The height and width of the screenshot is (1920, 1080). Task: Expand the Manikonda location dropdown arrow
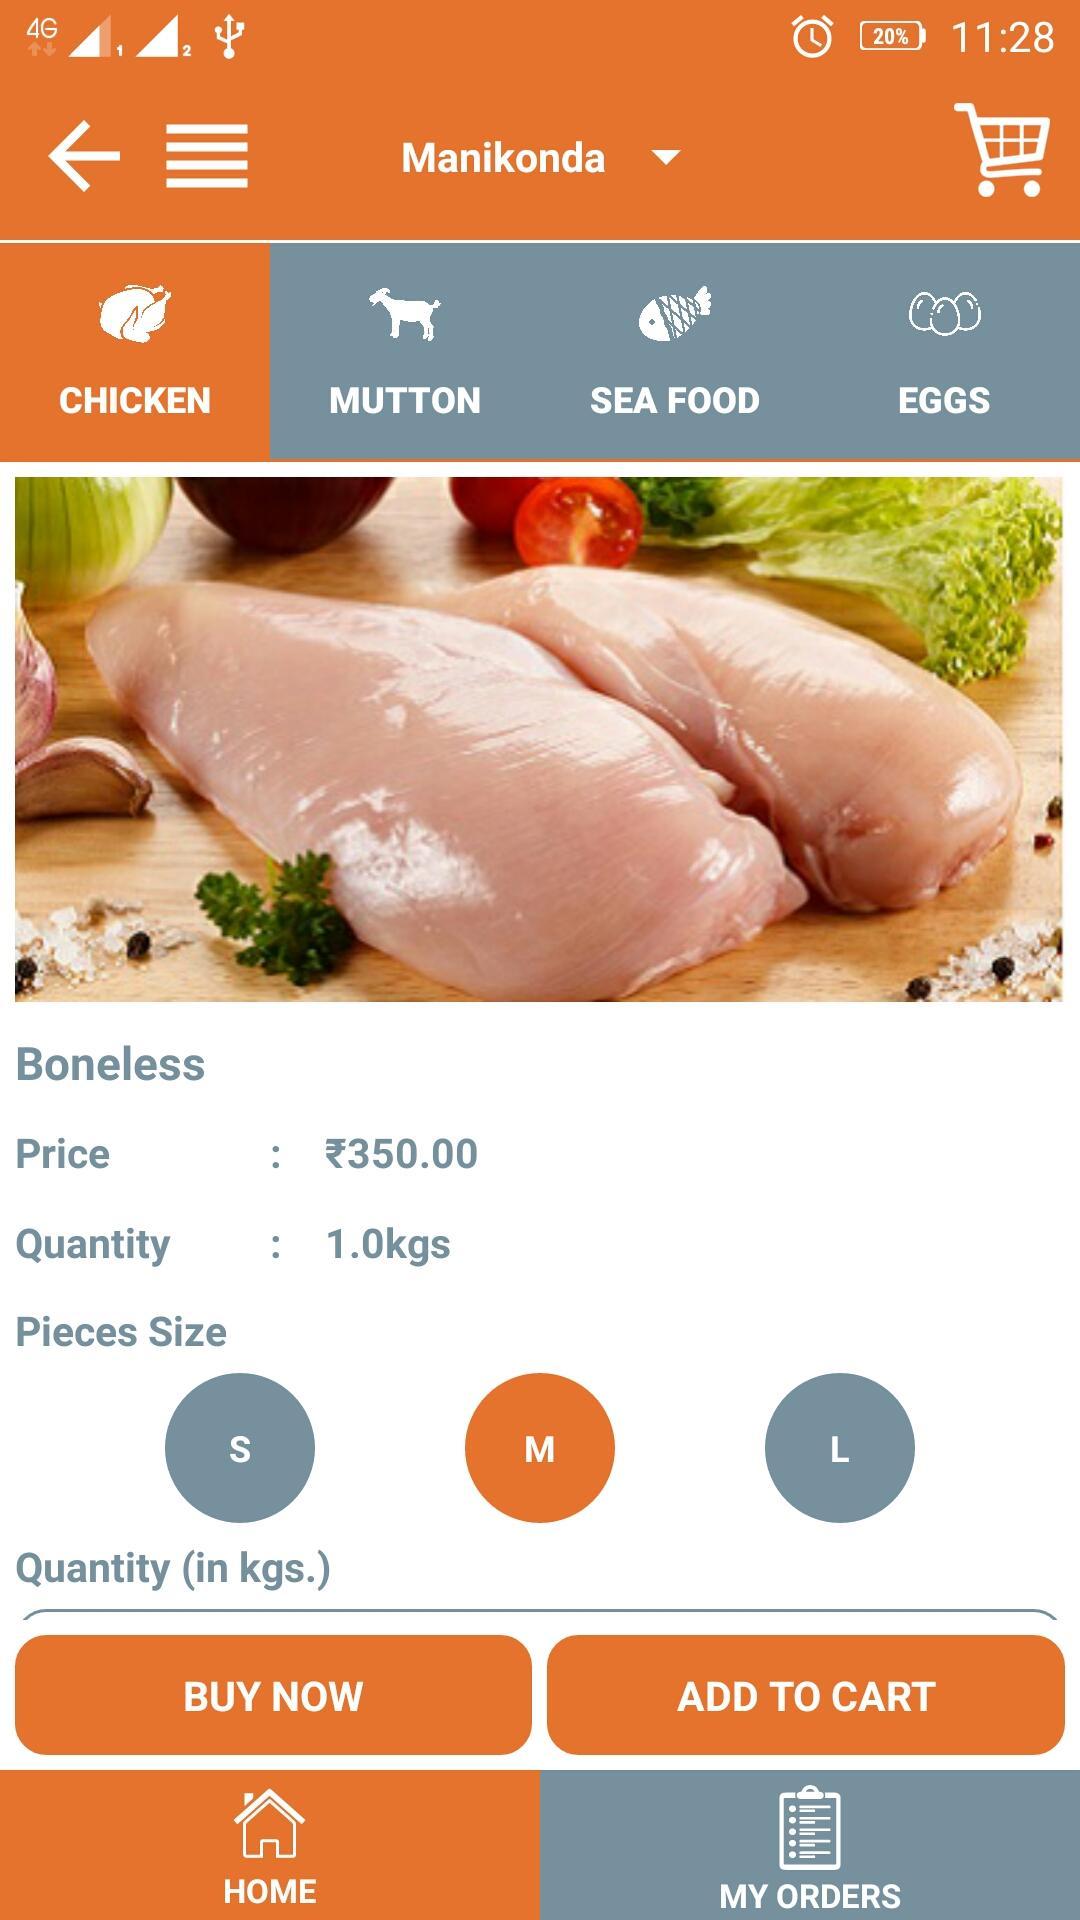pyautogui.click(x=666, y=157)
